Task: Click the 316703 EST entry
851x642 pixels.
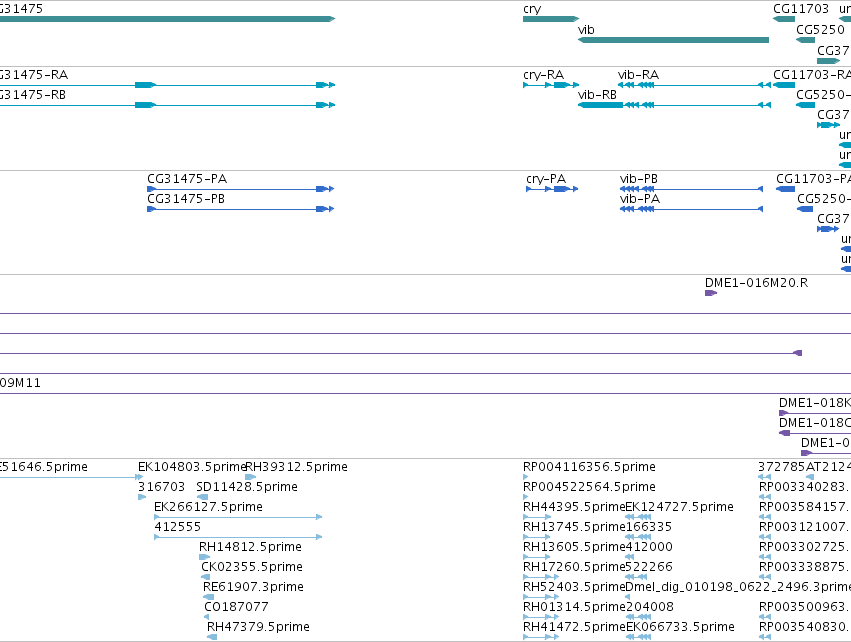Action: coord(142,497)
